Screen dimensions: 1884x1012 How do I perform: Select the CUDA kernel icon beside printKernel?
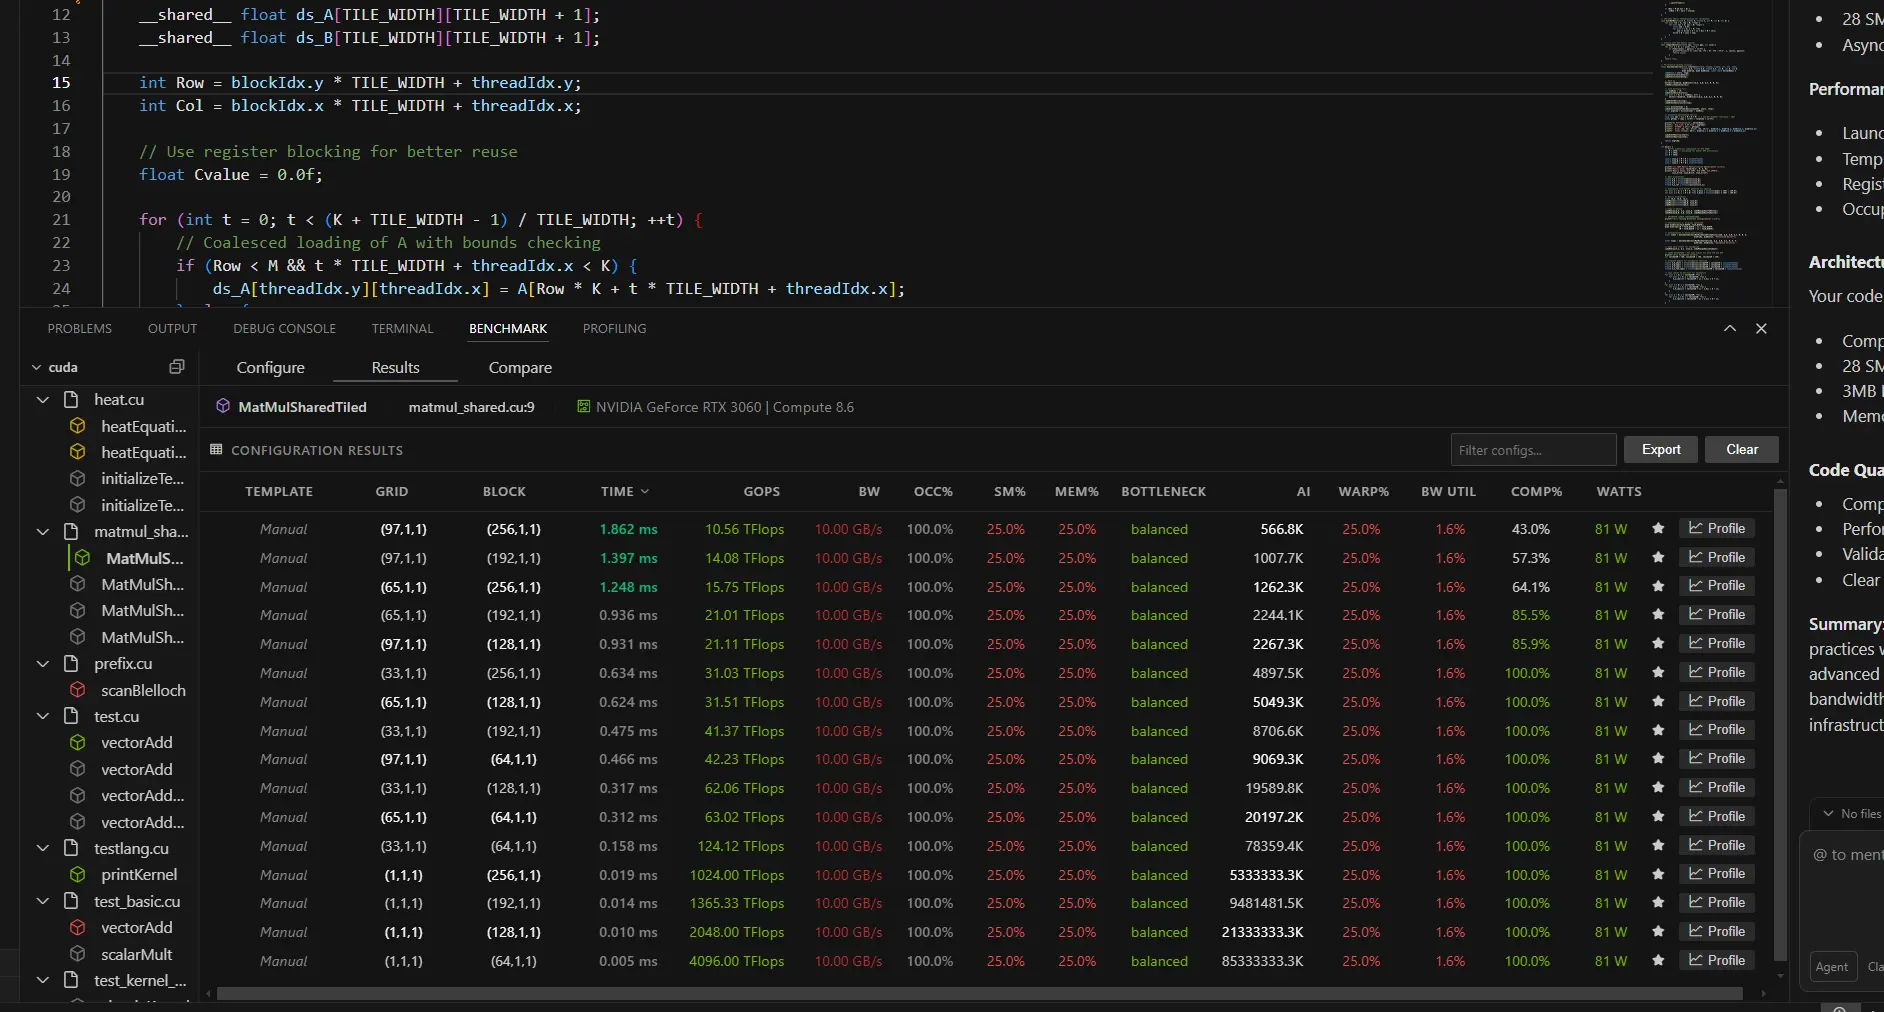(78, 875)
